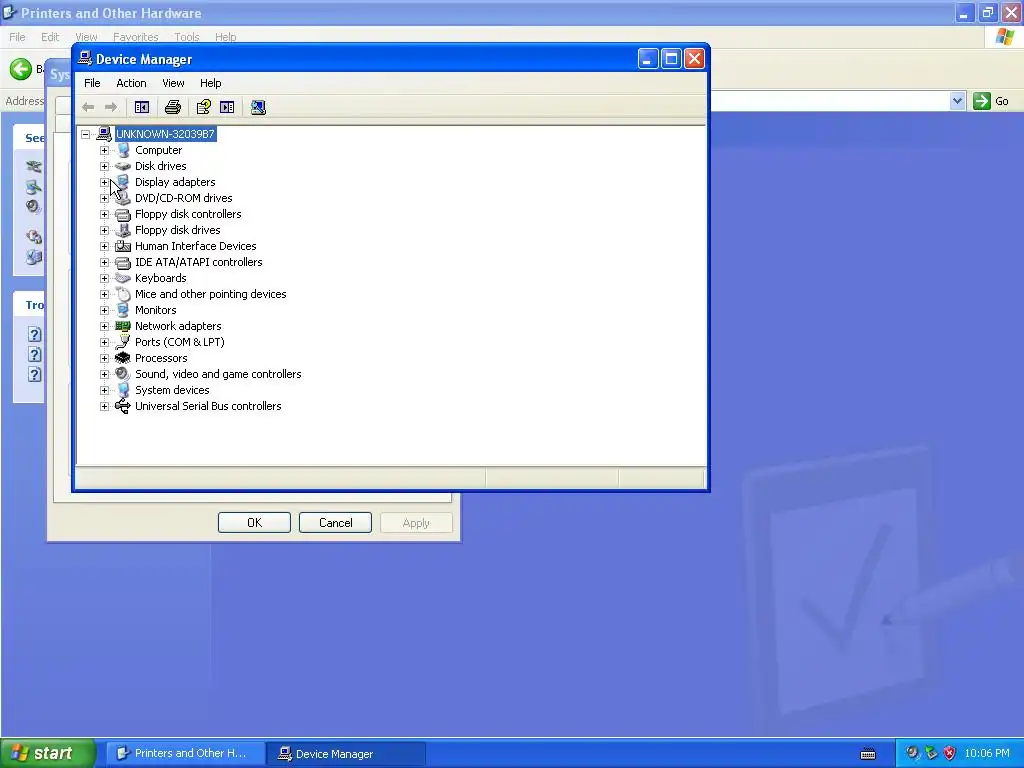Switch to Printers and Other H... taskbar button
The width and height of the screenshot is (1024, 768).
(x=185, y=753)
